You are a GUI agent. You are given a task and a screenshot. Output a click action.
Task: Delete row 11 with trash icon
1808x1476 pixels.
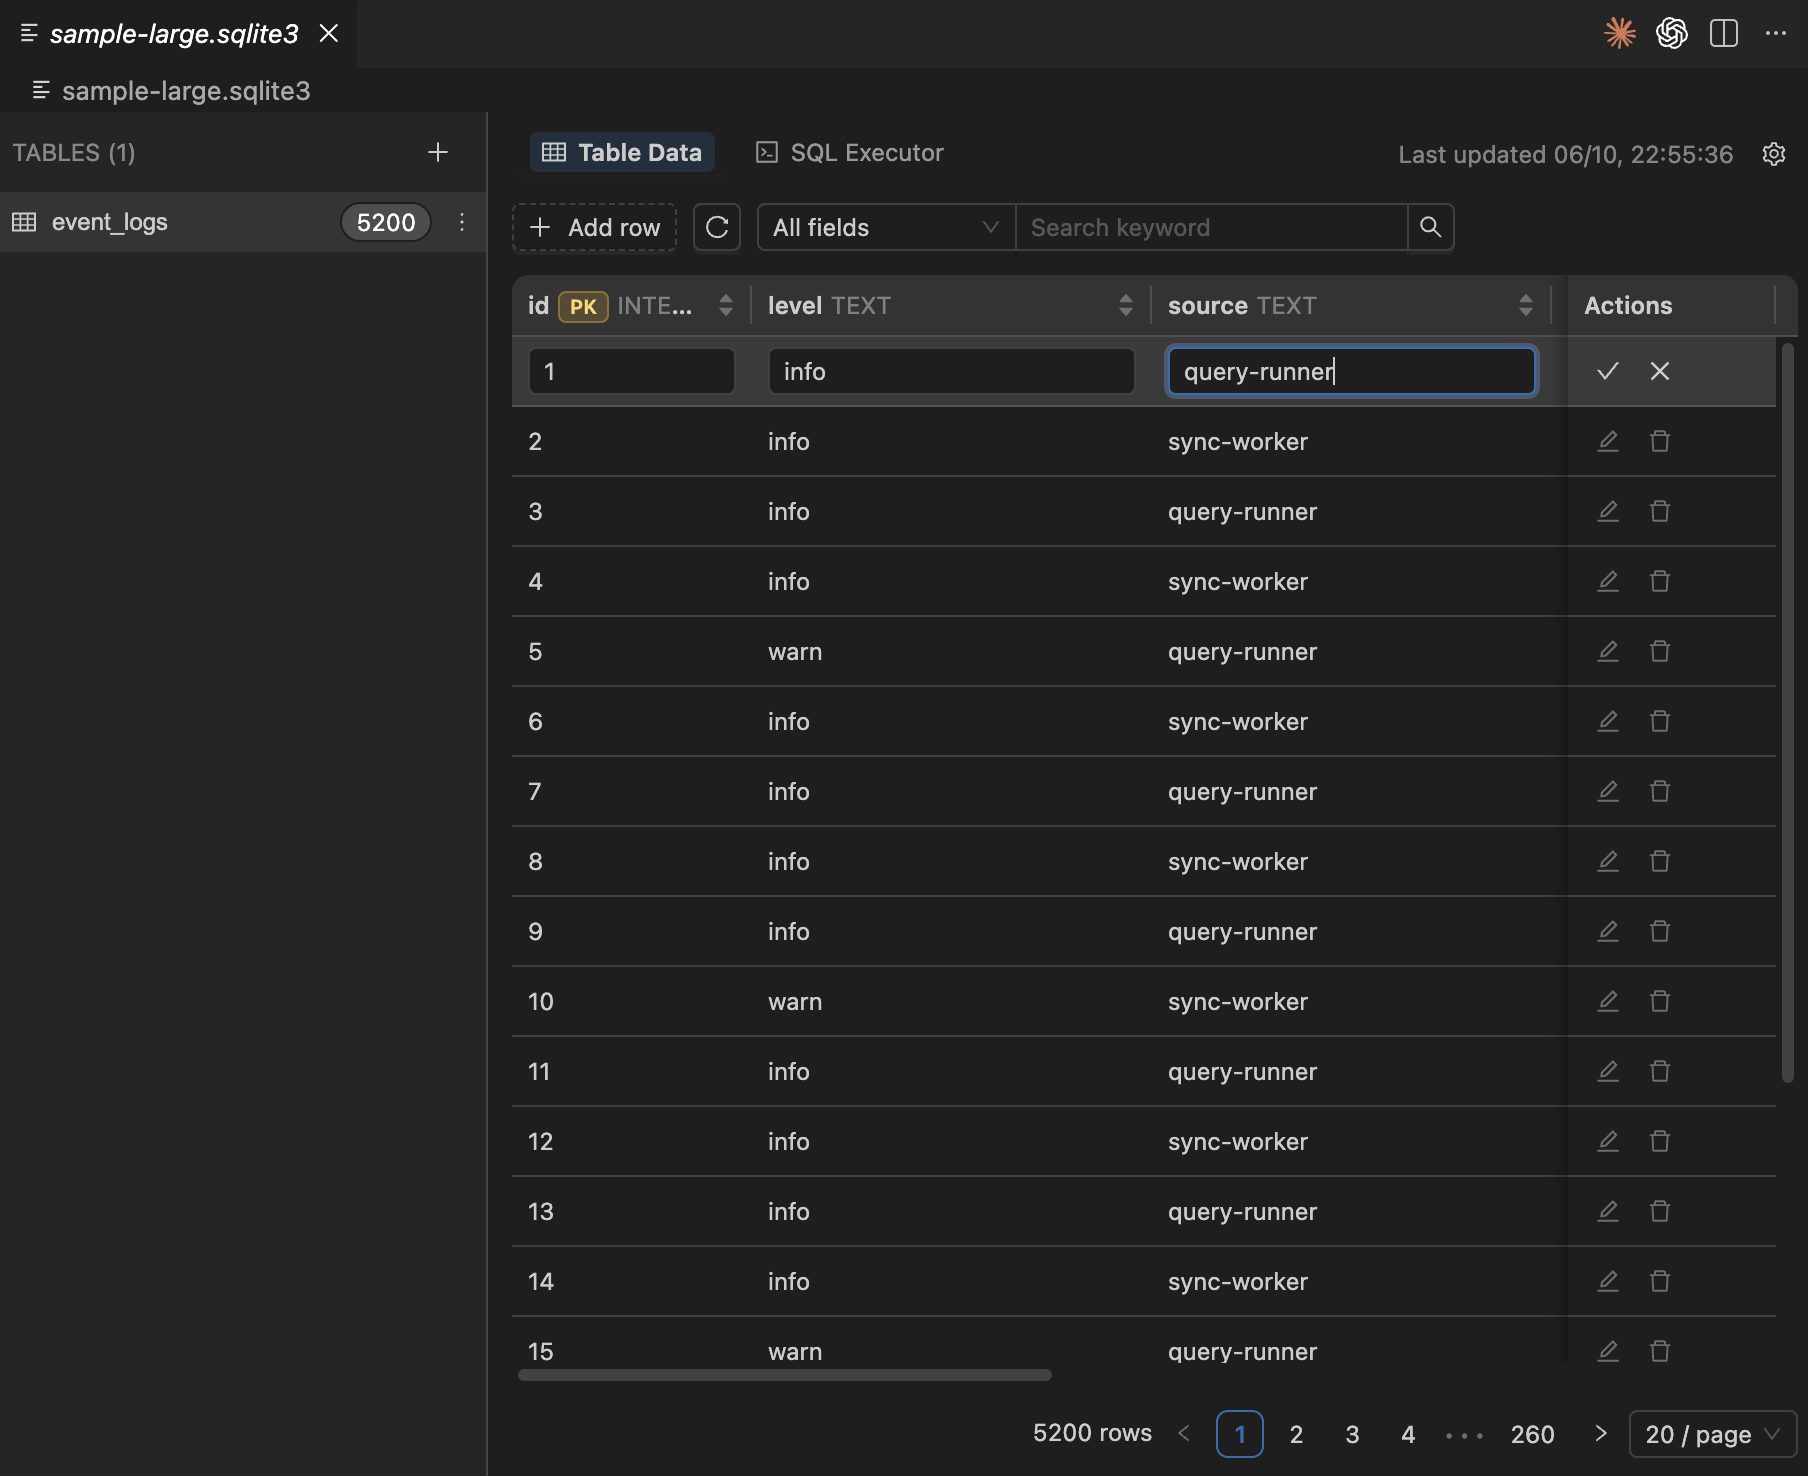[x=1660, y=1071]
